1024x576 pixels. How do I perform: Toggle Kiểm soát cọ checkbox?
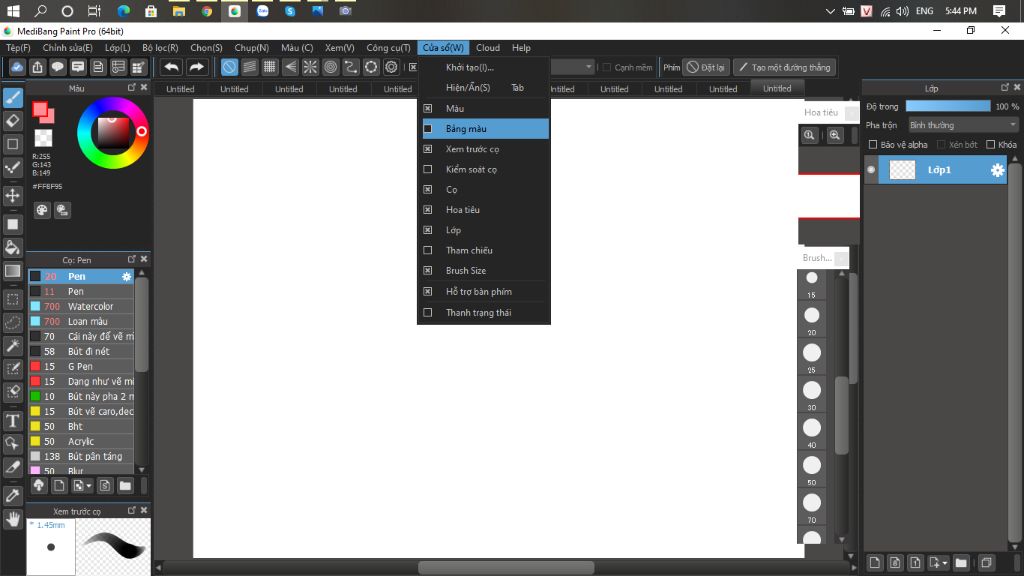[428, 169]
